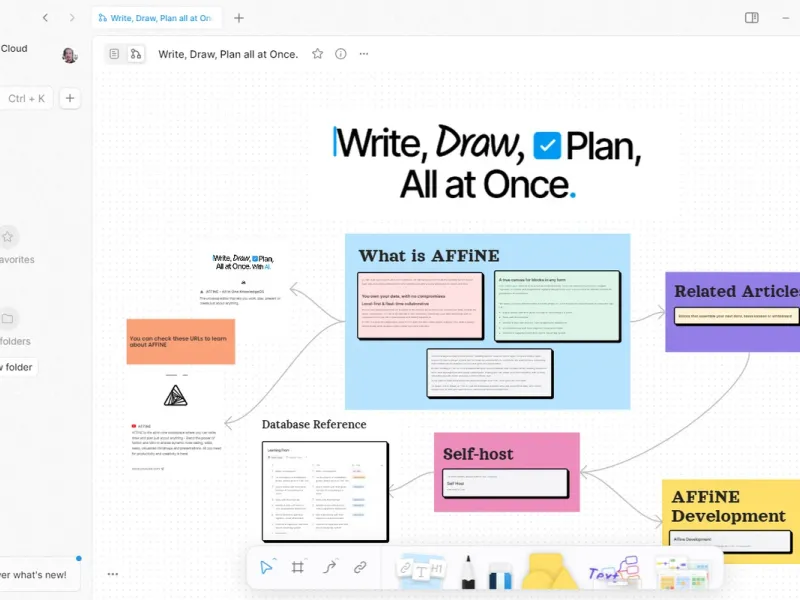The image size is (800, 600).
Task: Create new doc with sidebar plus button
Action: click(x=70, y=98)
